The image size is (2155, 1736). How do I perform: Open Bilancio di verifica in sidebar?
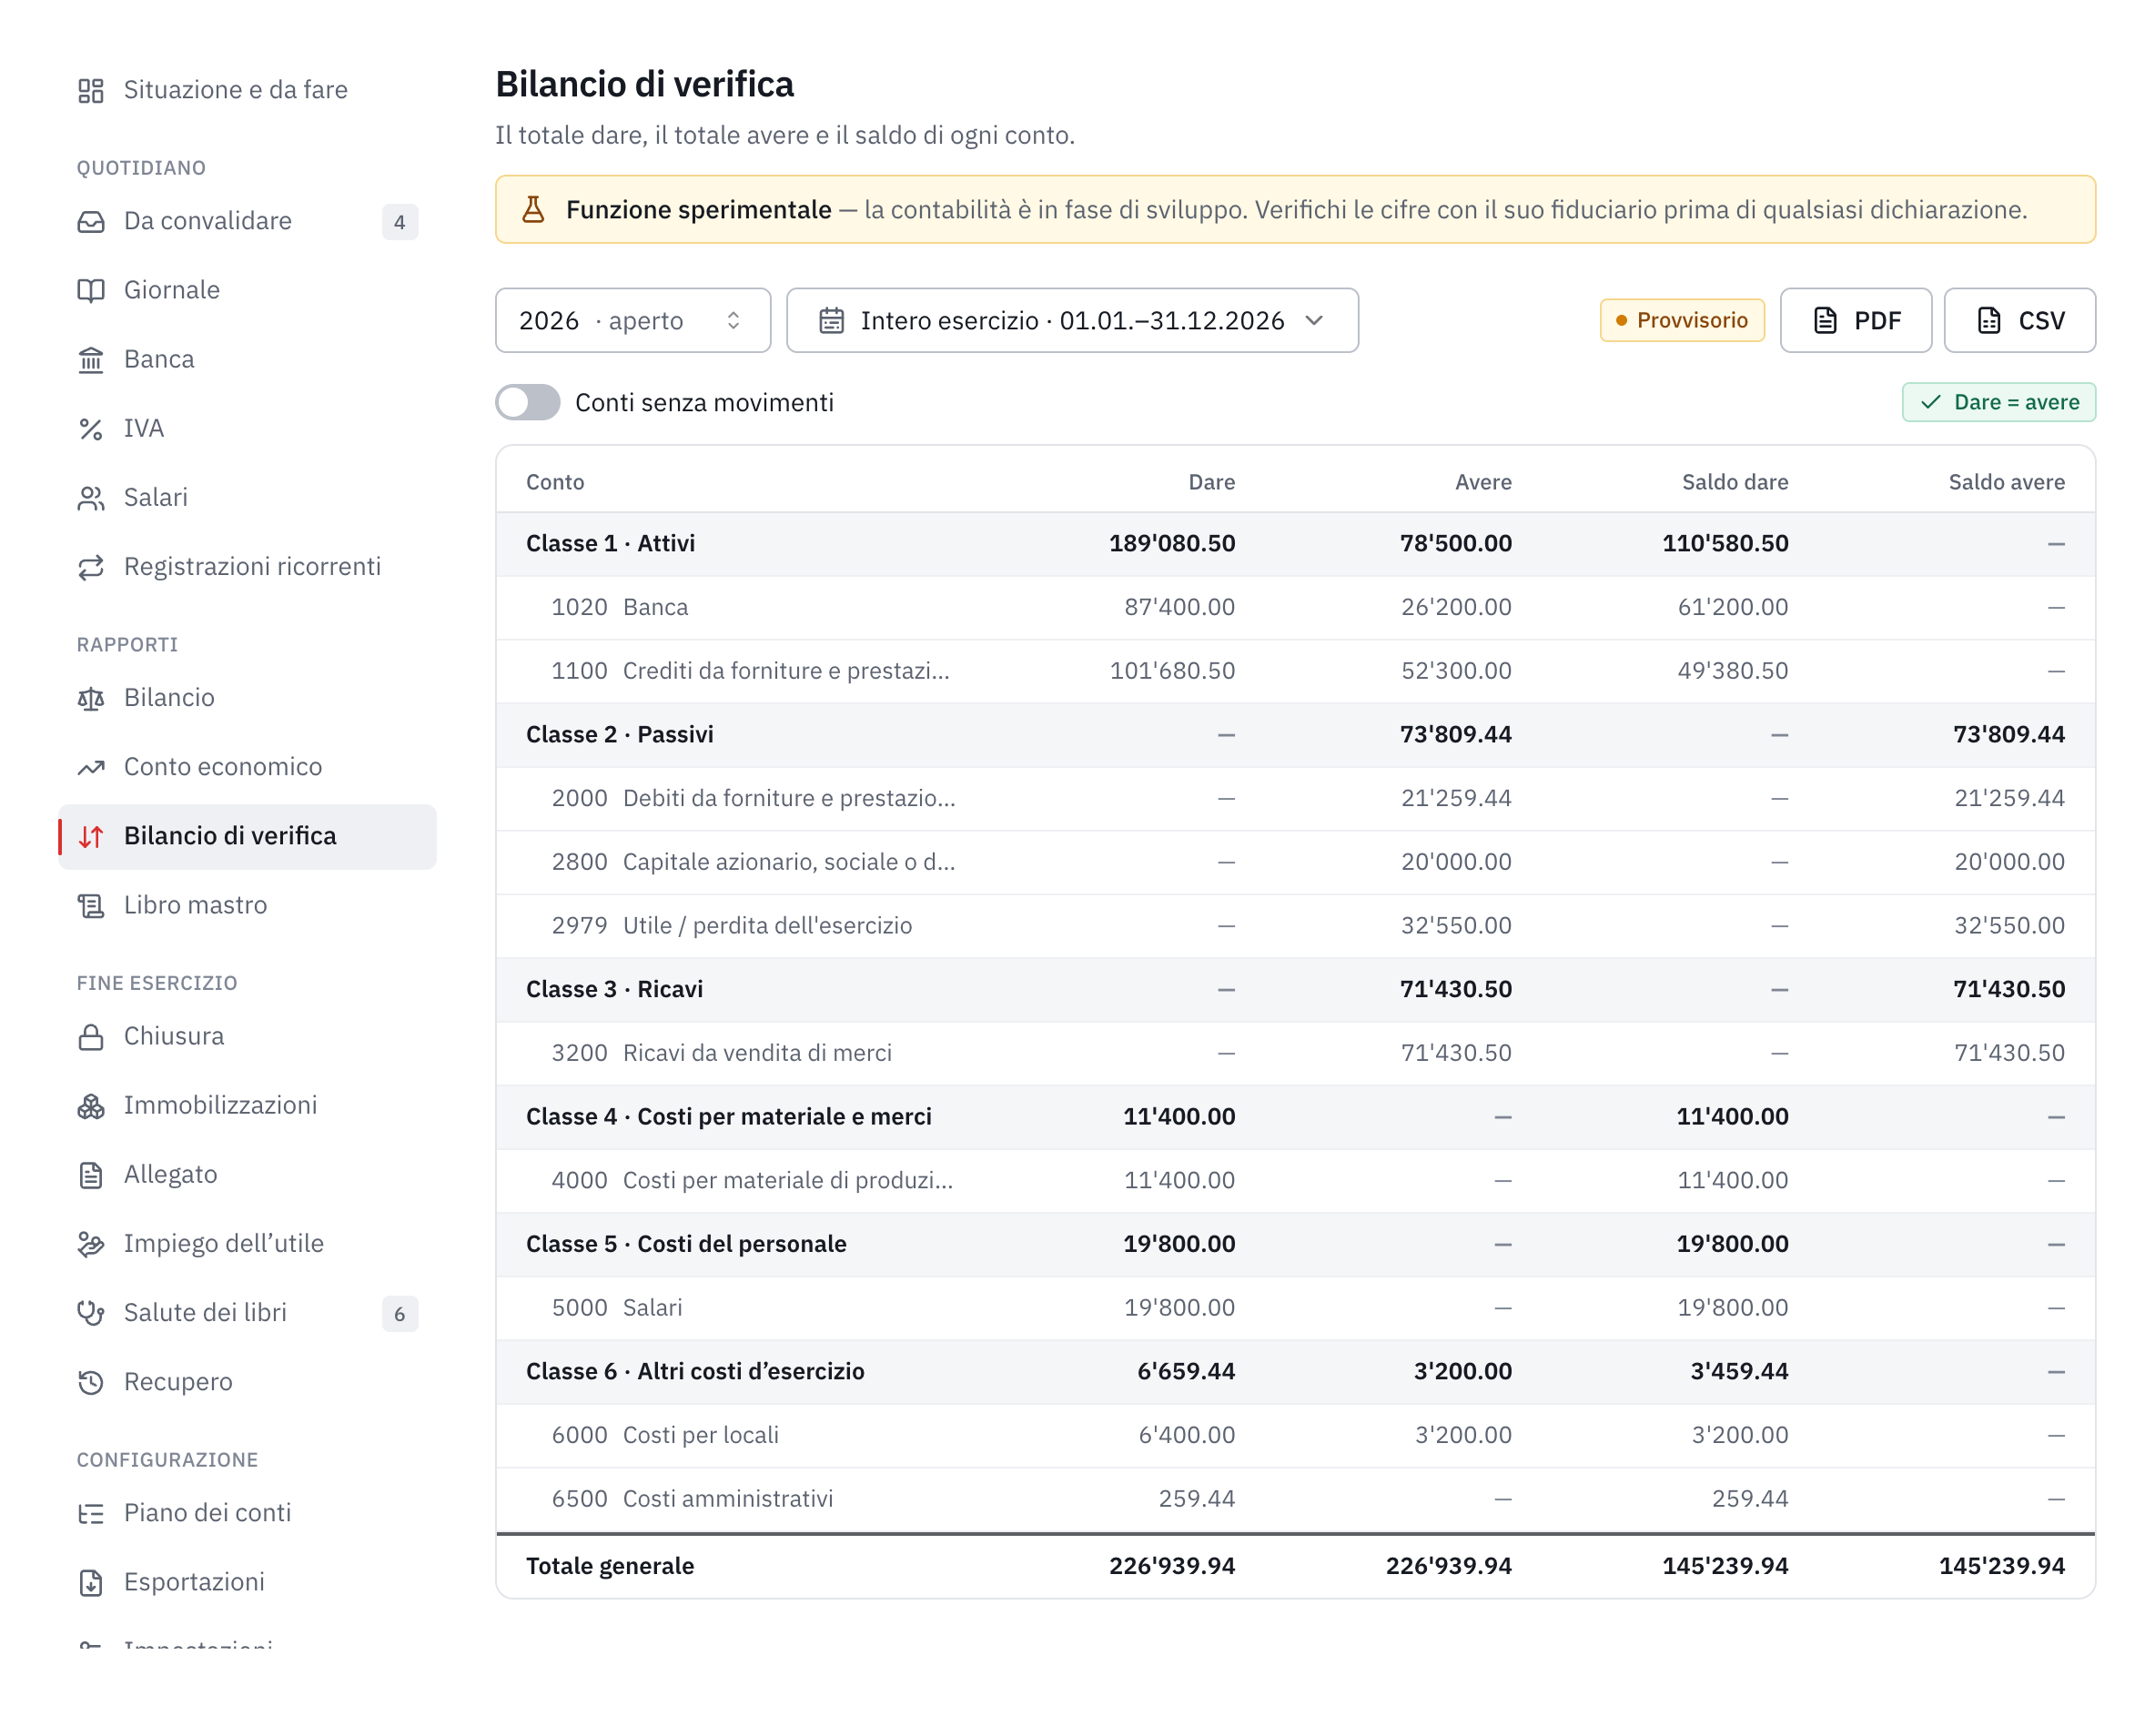(x=248, y=836)
